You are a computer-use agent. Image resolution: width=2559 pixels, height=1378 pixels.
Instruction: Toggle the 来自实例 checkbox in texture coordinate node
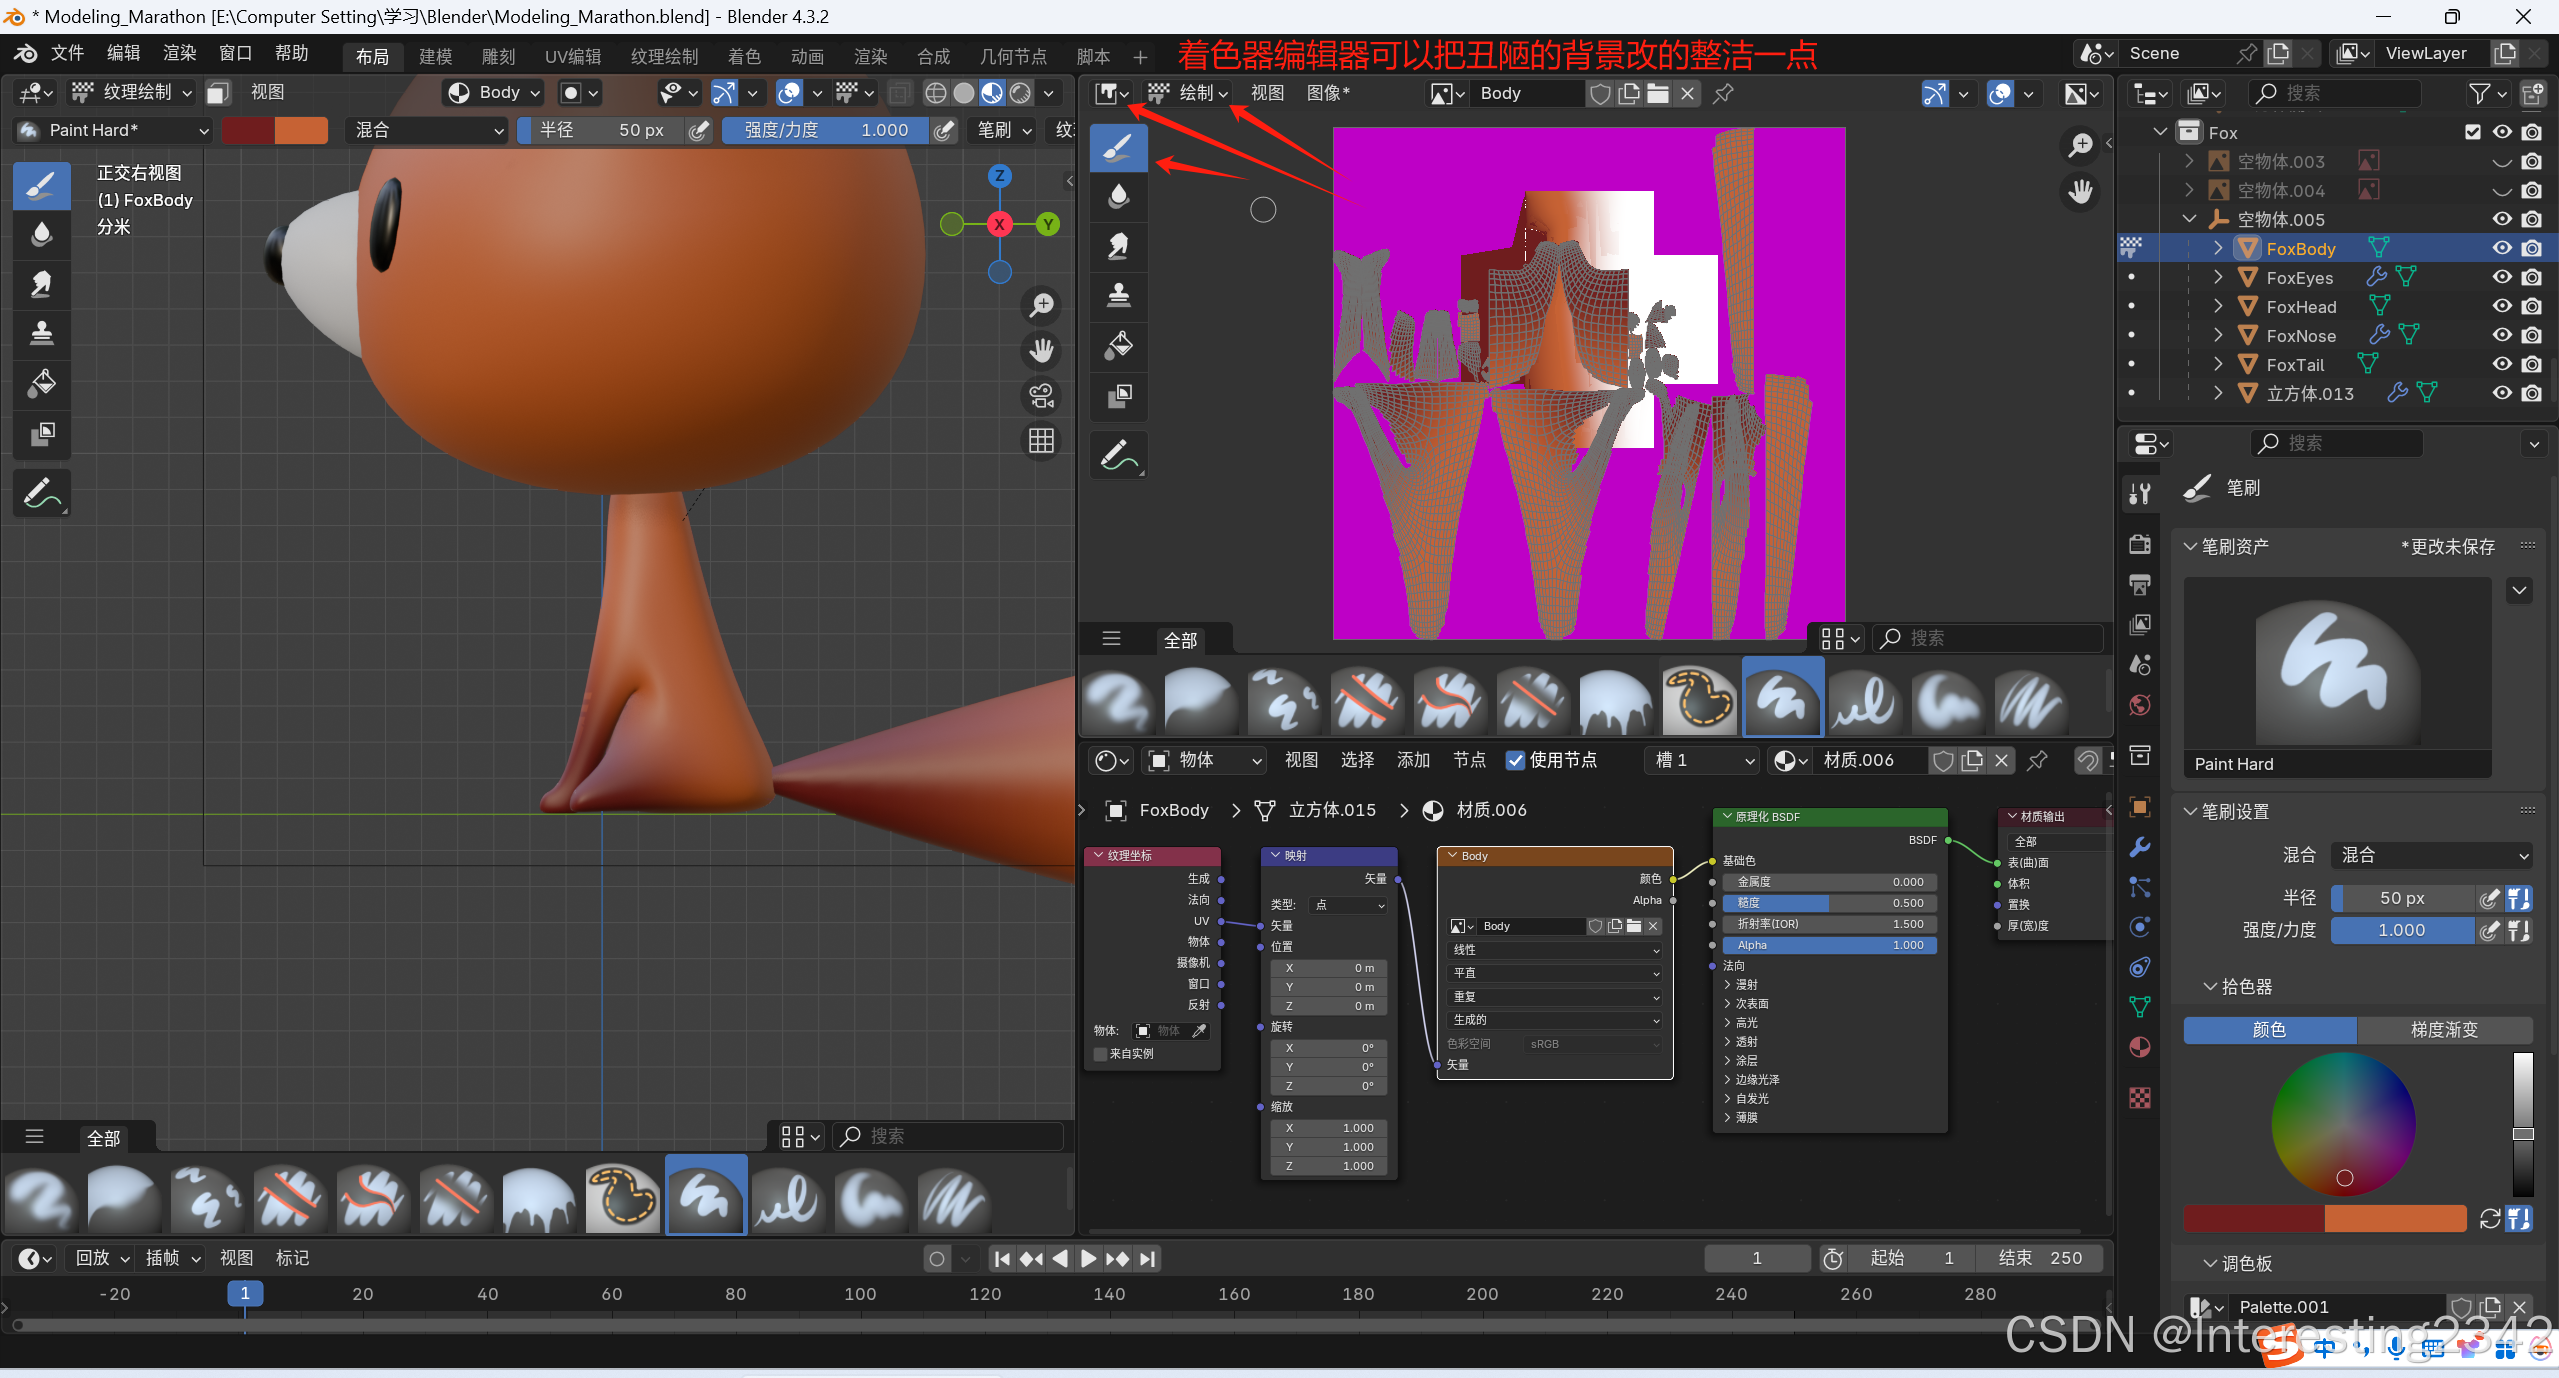[x=1101, y=1053]
